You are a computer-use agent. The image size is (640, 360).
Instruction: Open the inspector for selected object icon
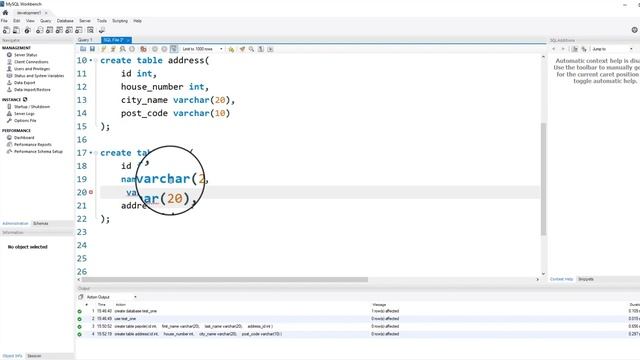coord(27,30)
